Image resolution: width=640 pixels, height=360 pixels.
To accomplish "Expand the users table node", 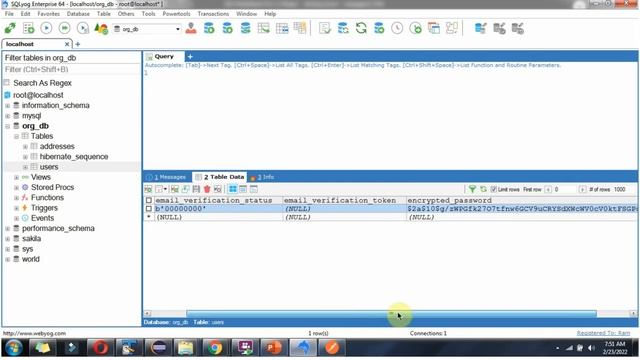I will (x=25, y=167).
